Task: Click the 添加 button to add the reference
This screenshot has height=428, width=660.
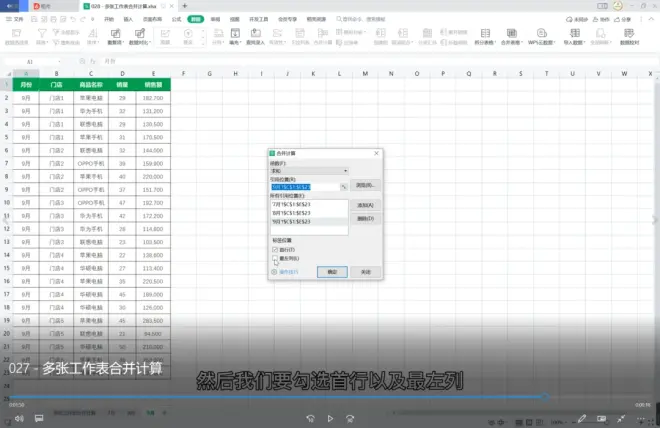Action: 365,205
